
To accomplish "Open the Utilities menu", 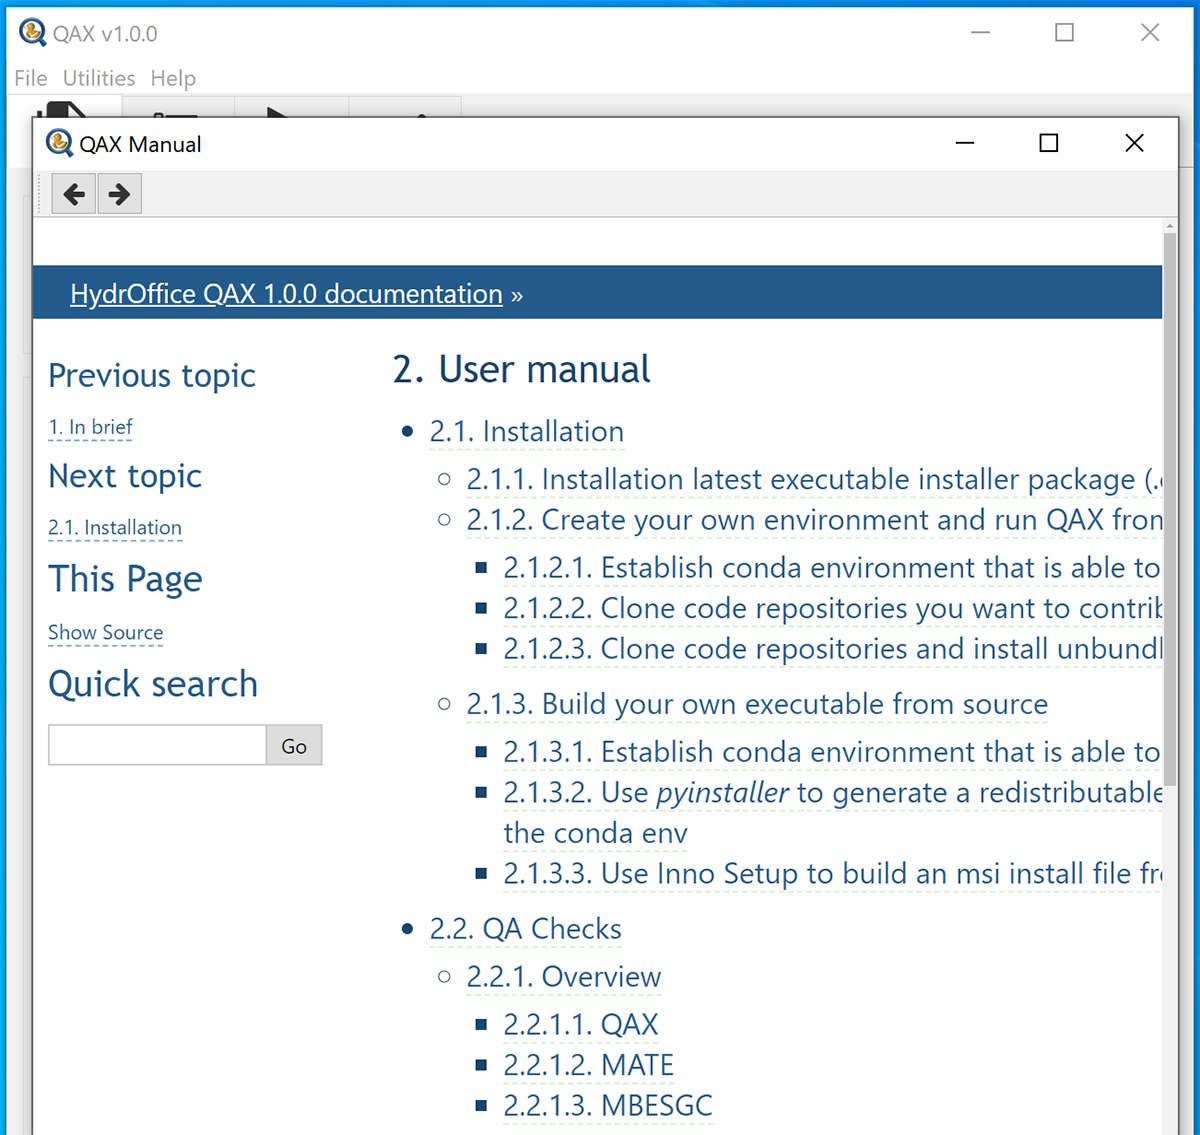I will (99, 78).
